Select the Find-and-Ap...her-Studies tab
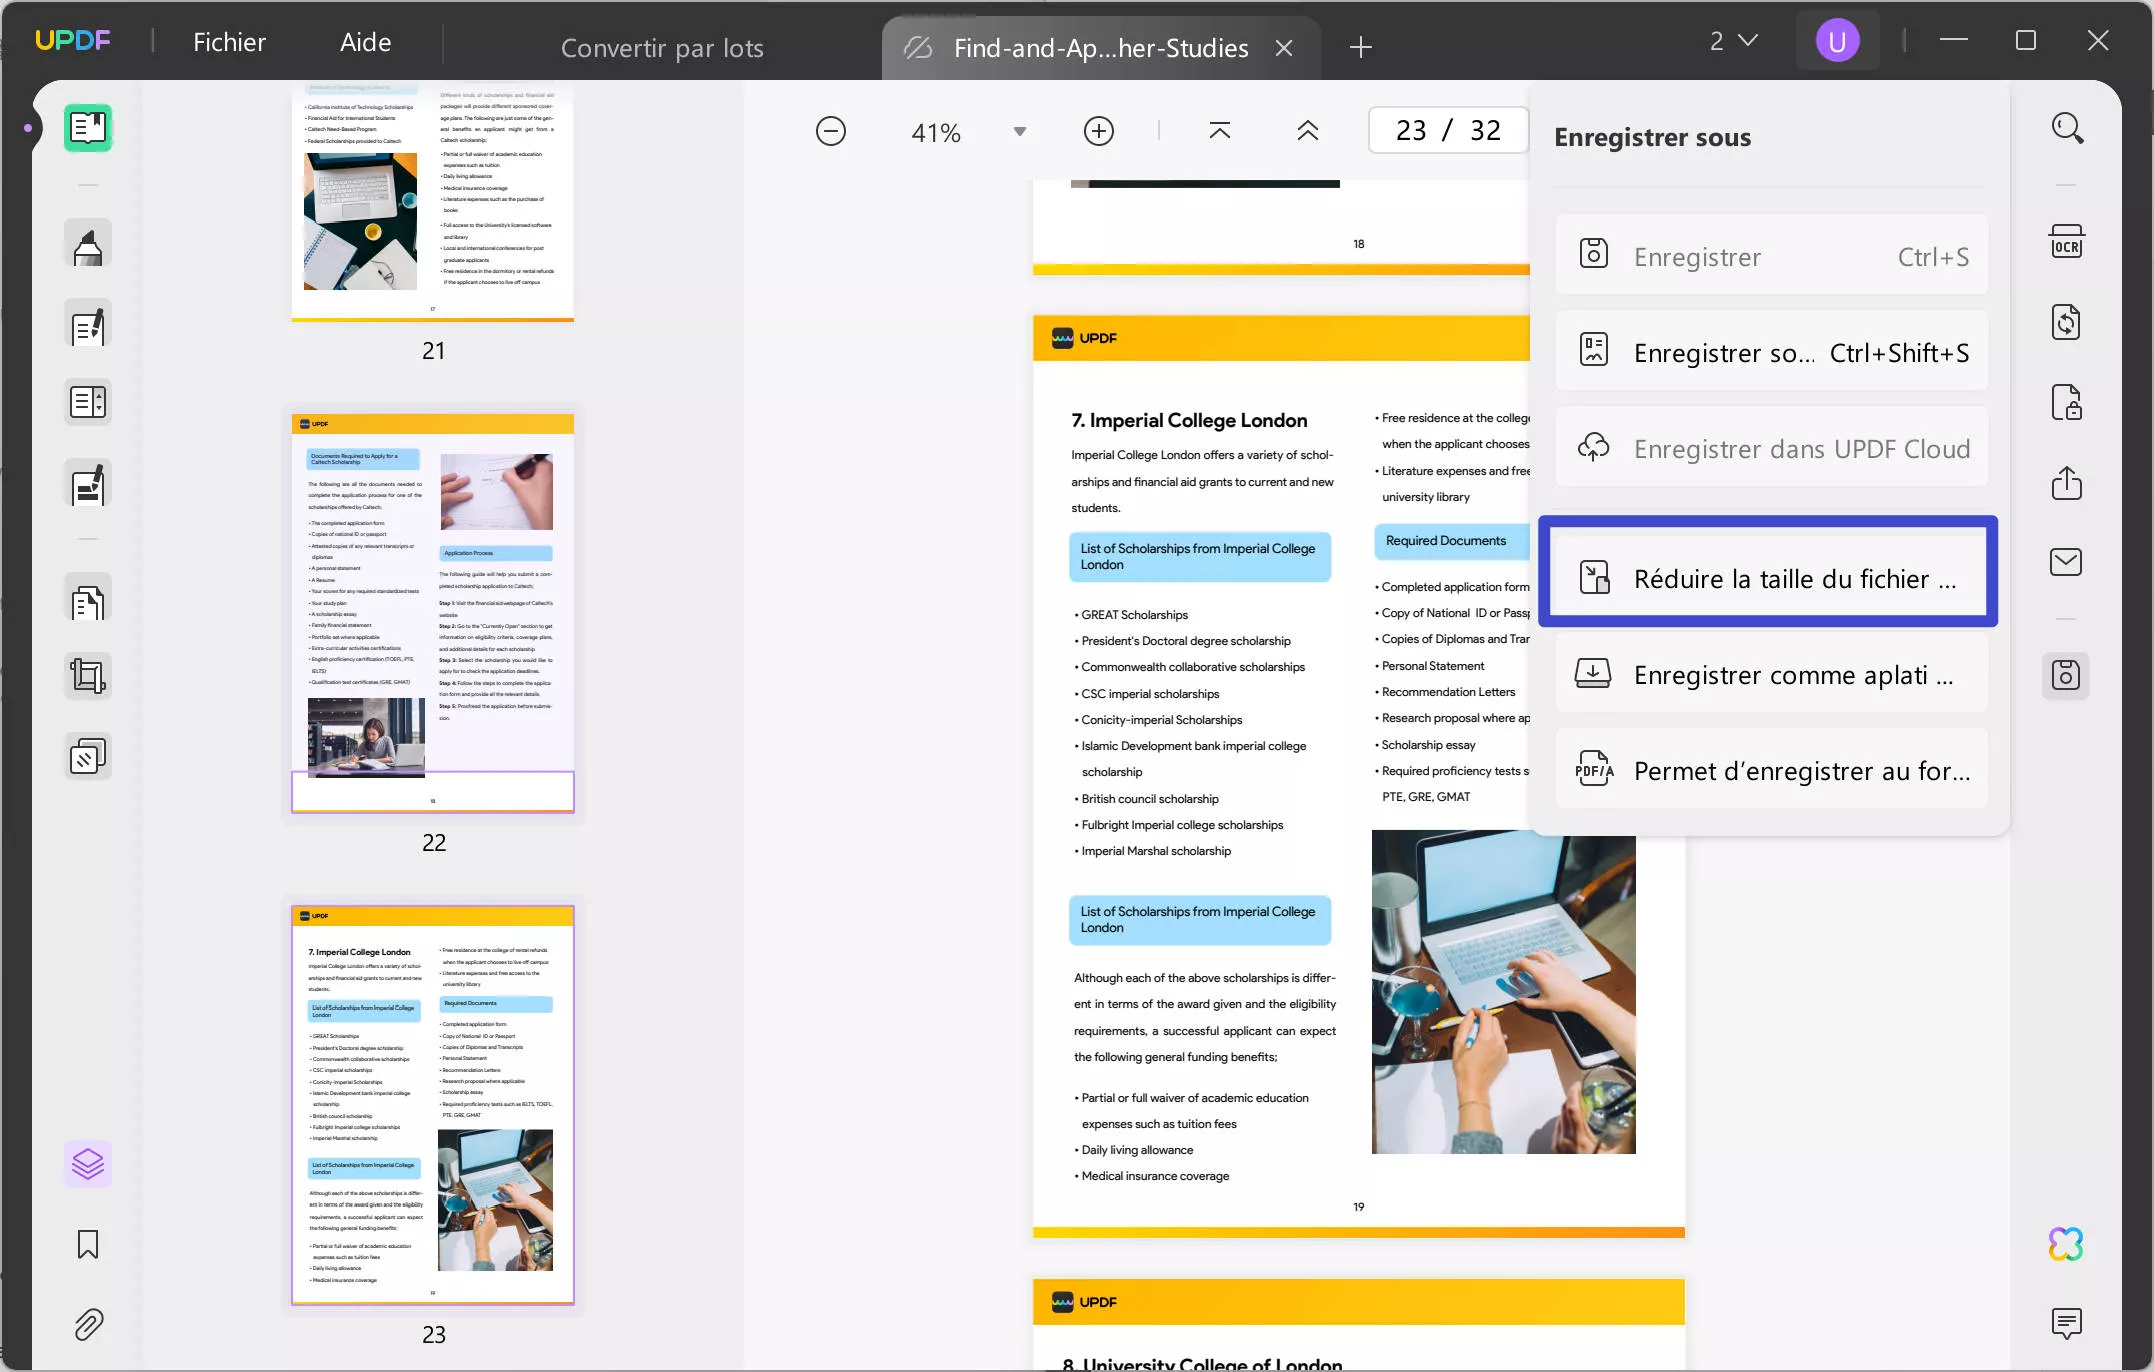This screenshot has width=2154, height=1372. (x=1100, y=48)
